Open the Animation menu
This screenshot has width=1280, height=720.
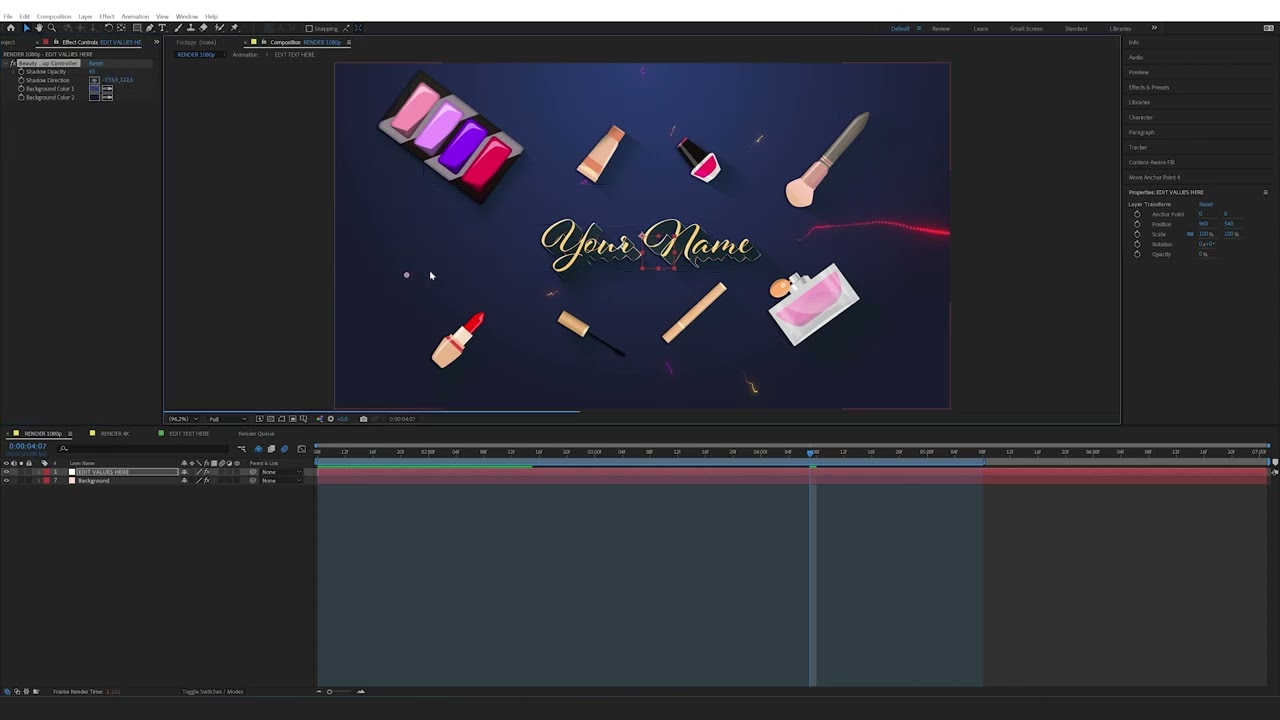tap(135, 16)
